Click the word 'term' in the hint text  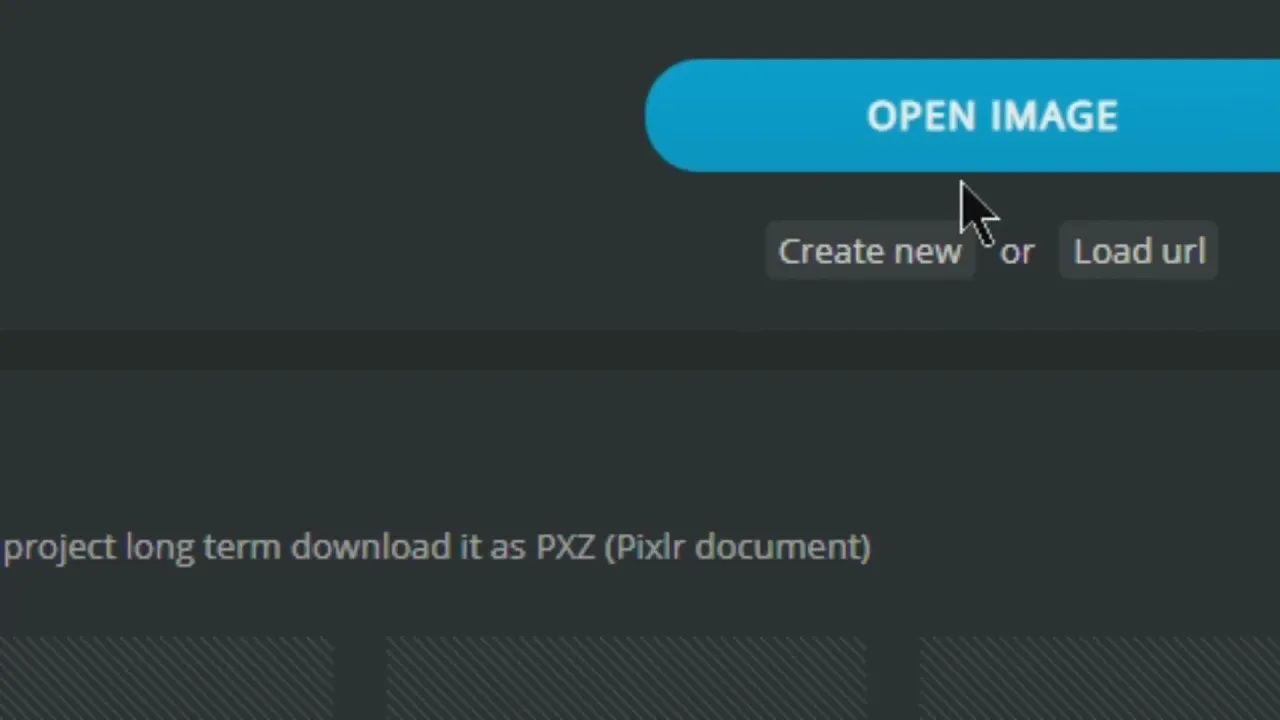(x=243, y=547)
